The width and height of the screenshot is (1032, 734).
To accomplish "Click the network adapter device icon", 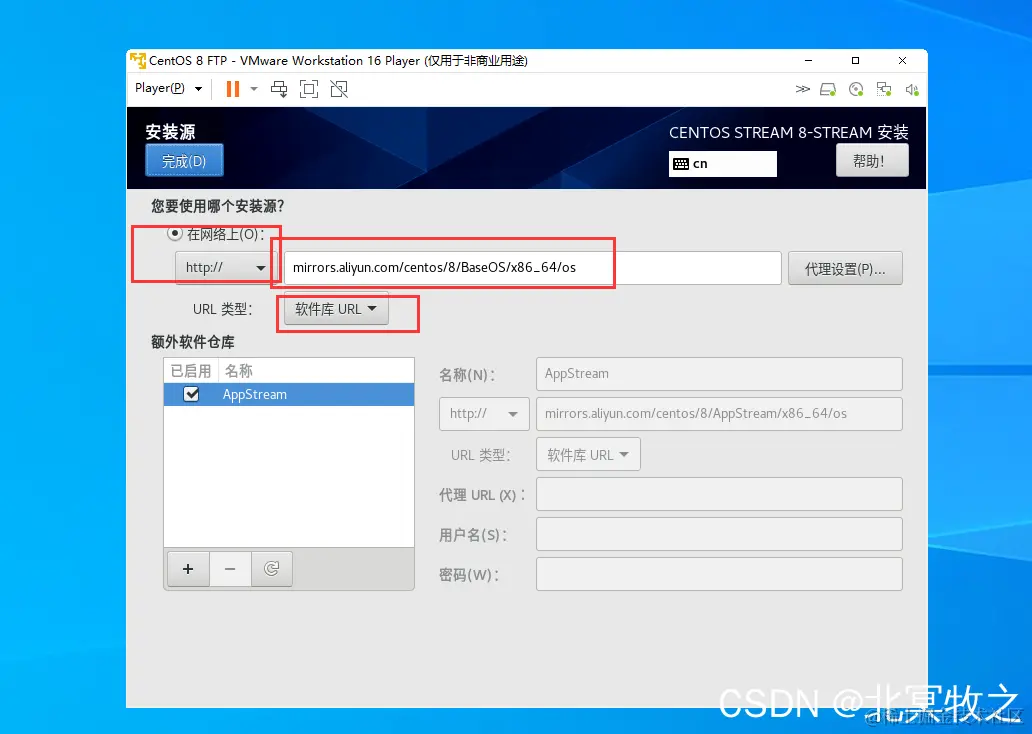I will coord(884,89).
